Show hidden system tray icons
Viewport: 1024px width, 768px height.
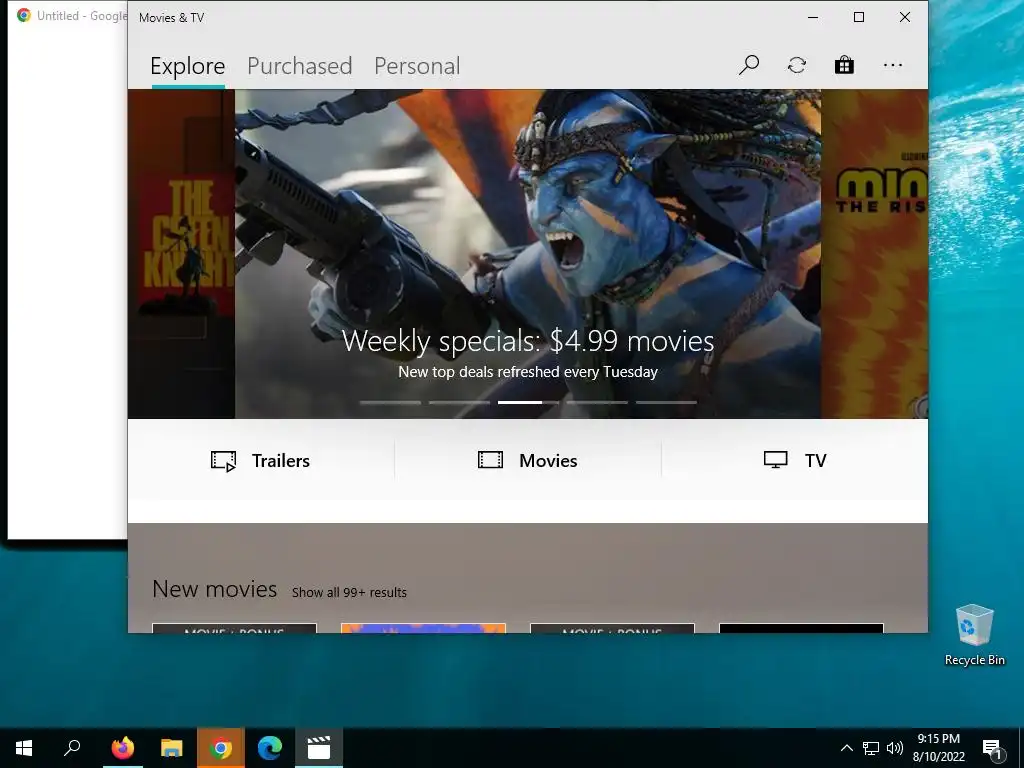846,748
